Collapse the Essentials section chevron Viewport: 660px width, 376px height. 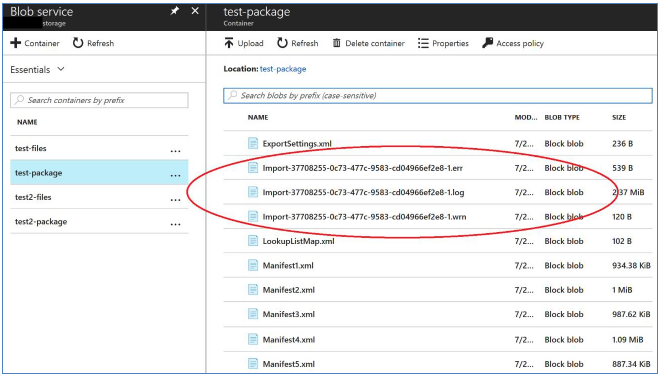61,69
